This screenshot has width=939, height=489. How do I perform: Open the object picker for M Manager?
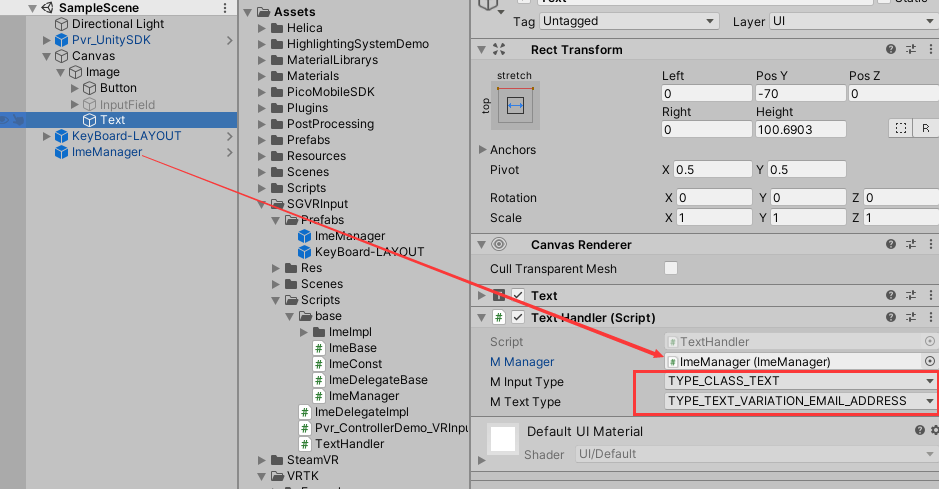click(929, 361)
